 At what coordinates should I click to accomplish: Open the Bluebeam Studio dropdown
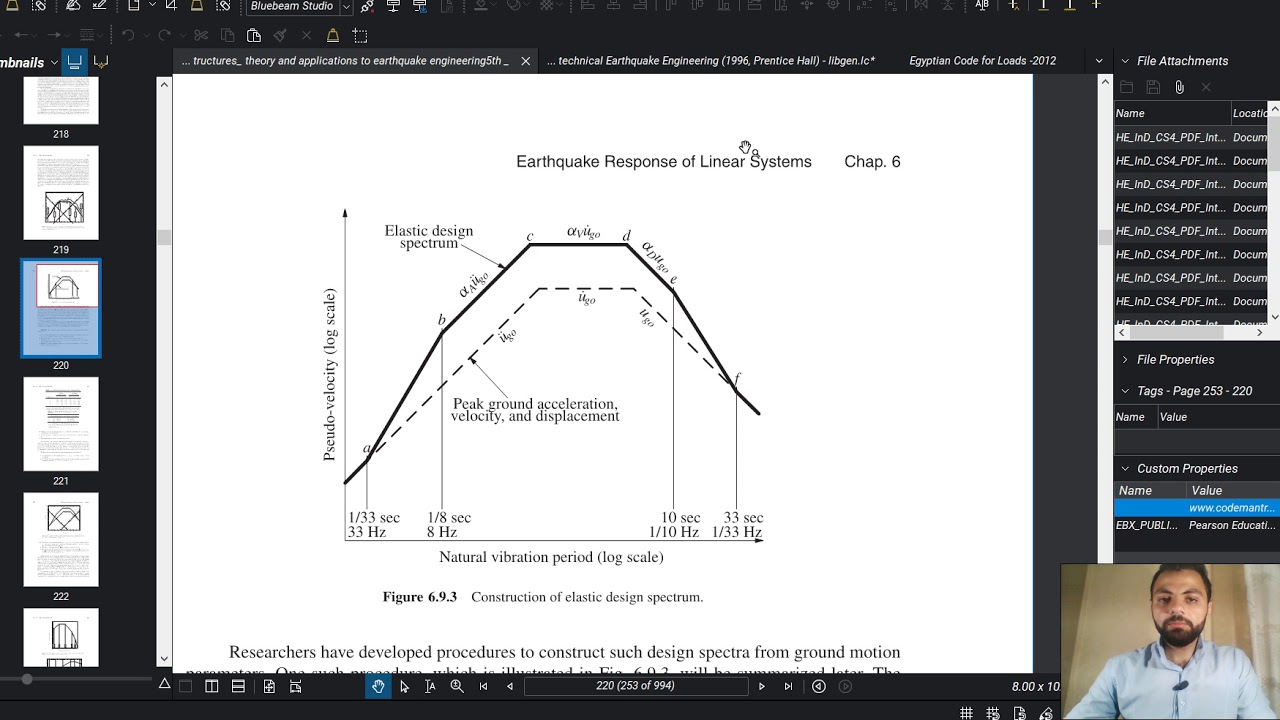347,7
